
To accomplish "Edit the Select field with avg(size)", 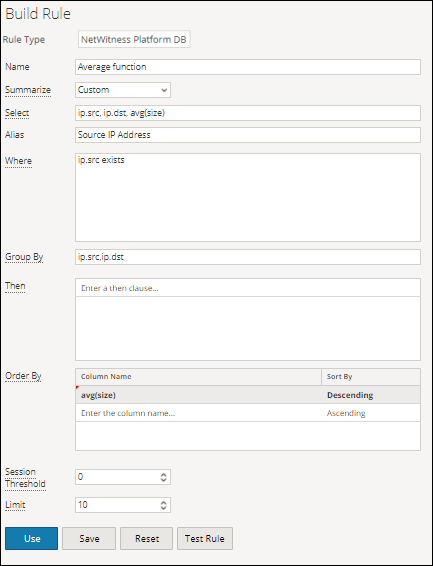I will pos(248,113).
